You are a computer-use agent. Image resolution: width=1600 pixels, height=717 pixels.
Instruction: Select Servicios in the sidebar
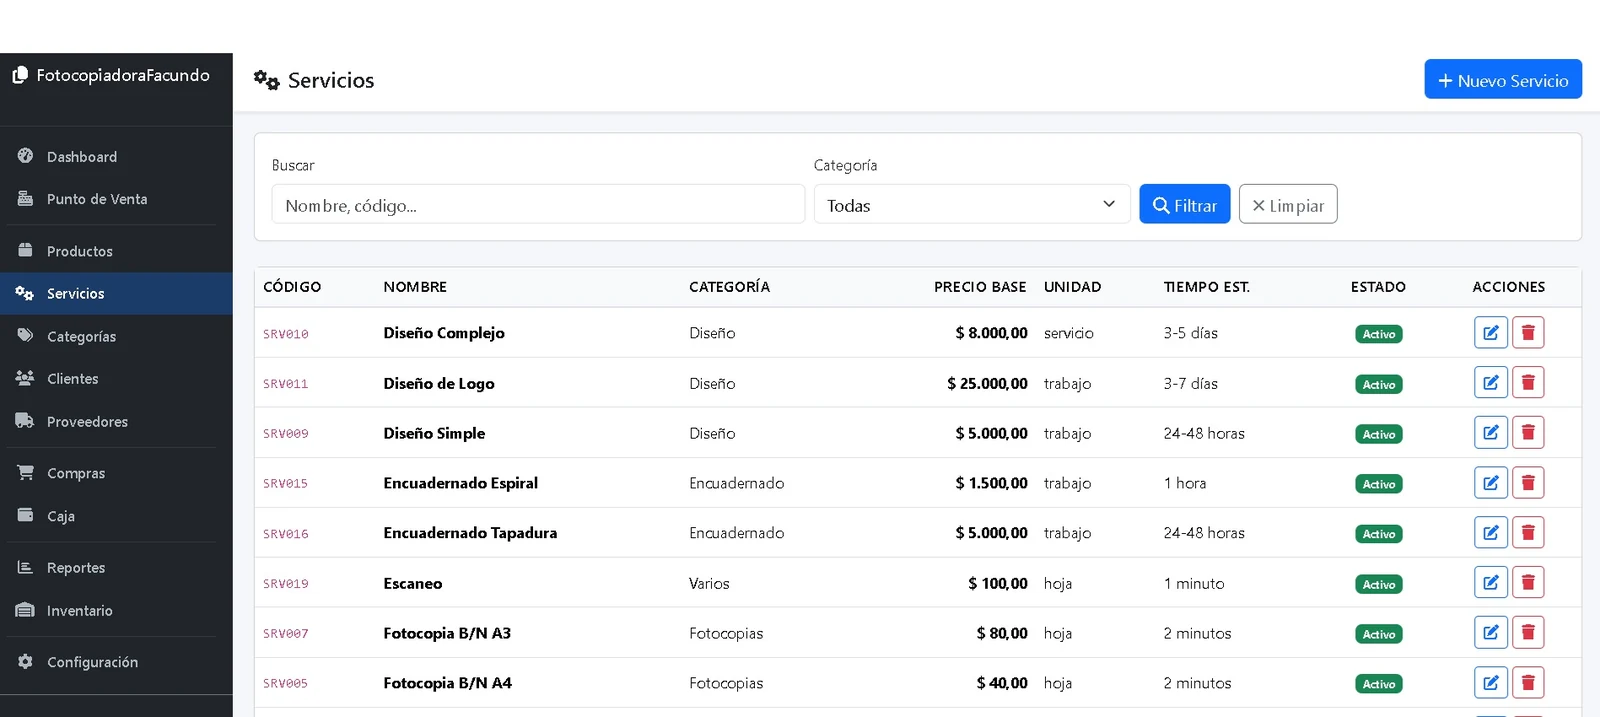pos(116,293)
